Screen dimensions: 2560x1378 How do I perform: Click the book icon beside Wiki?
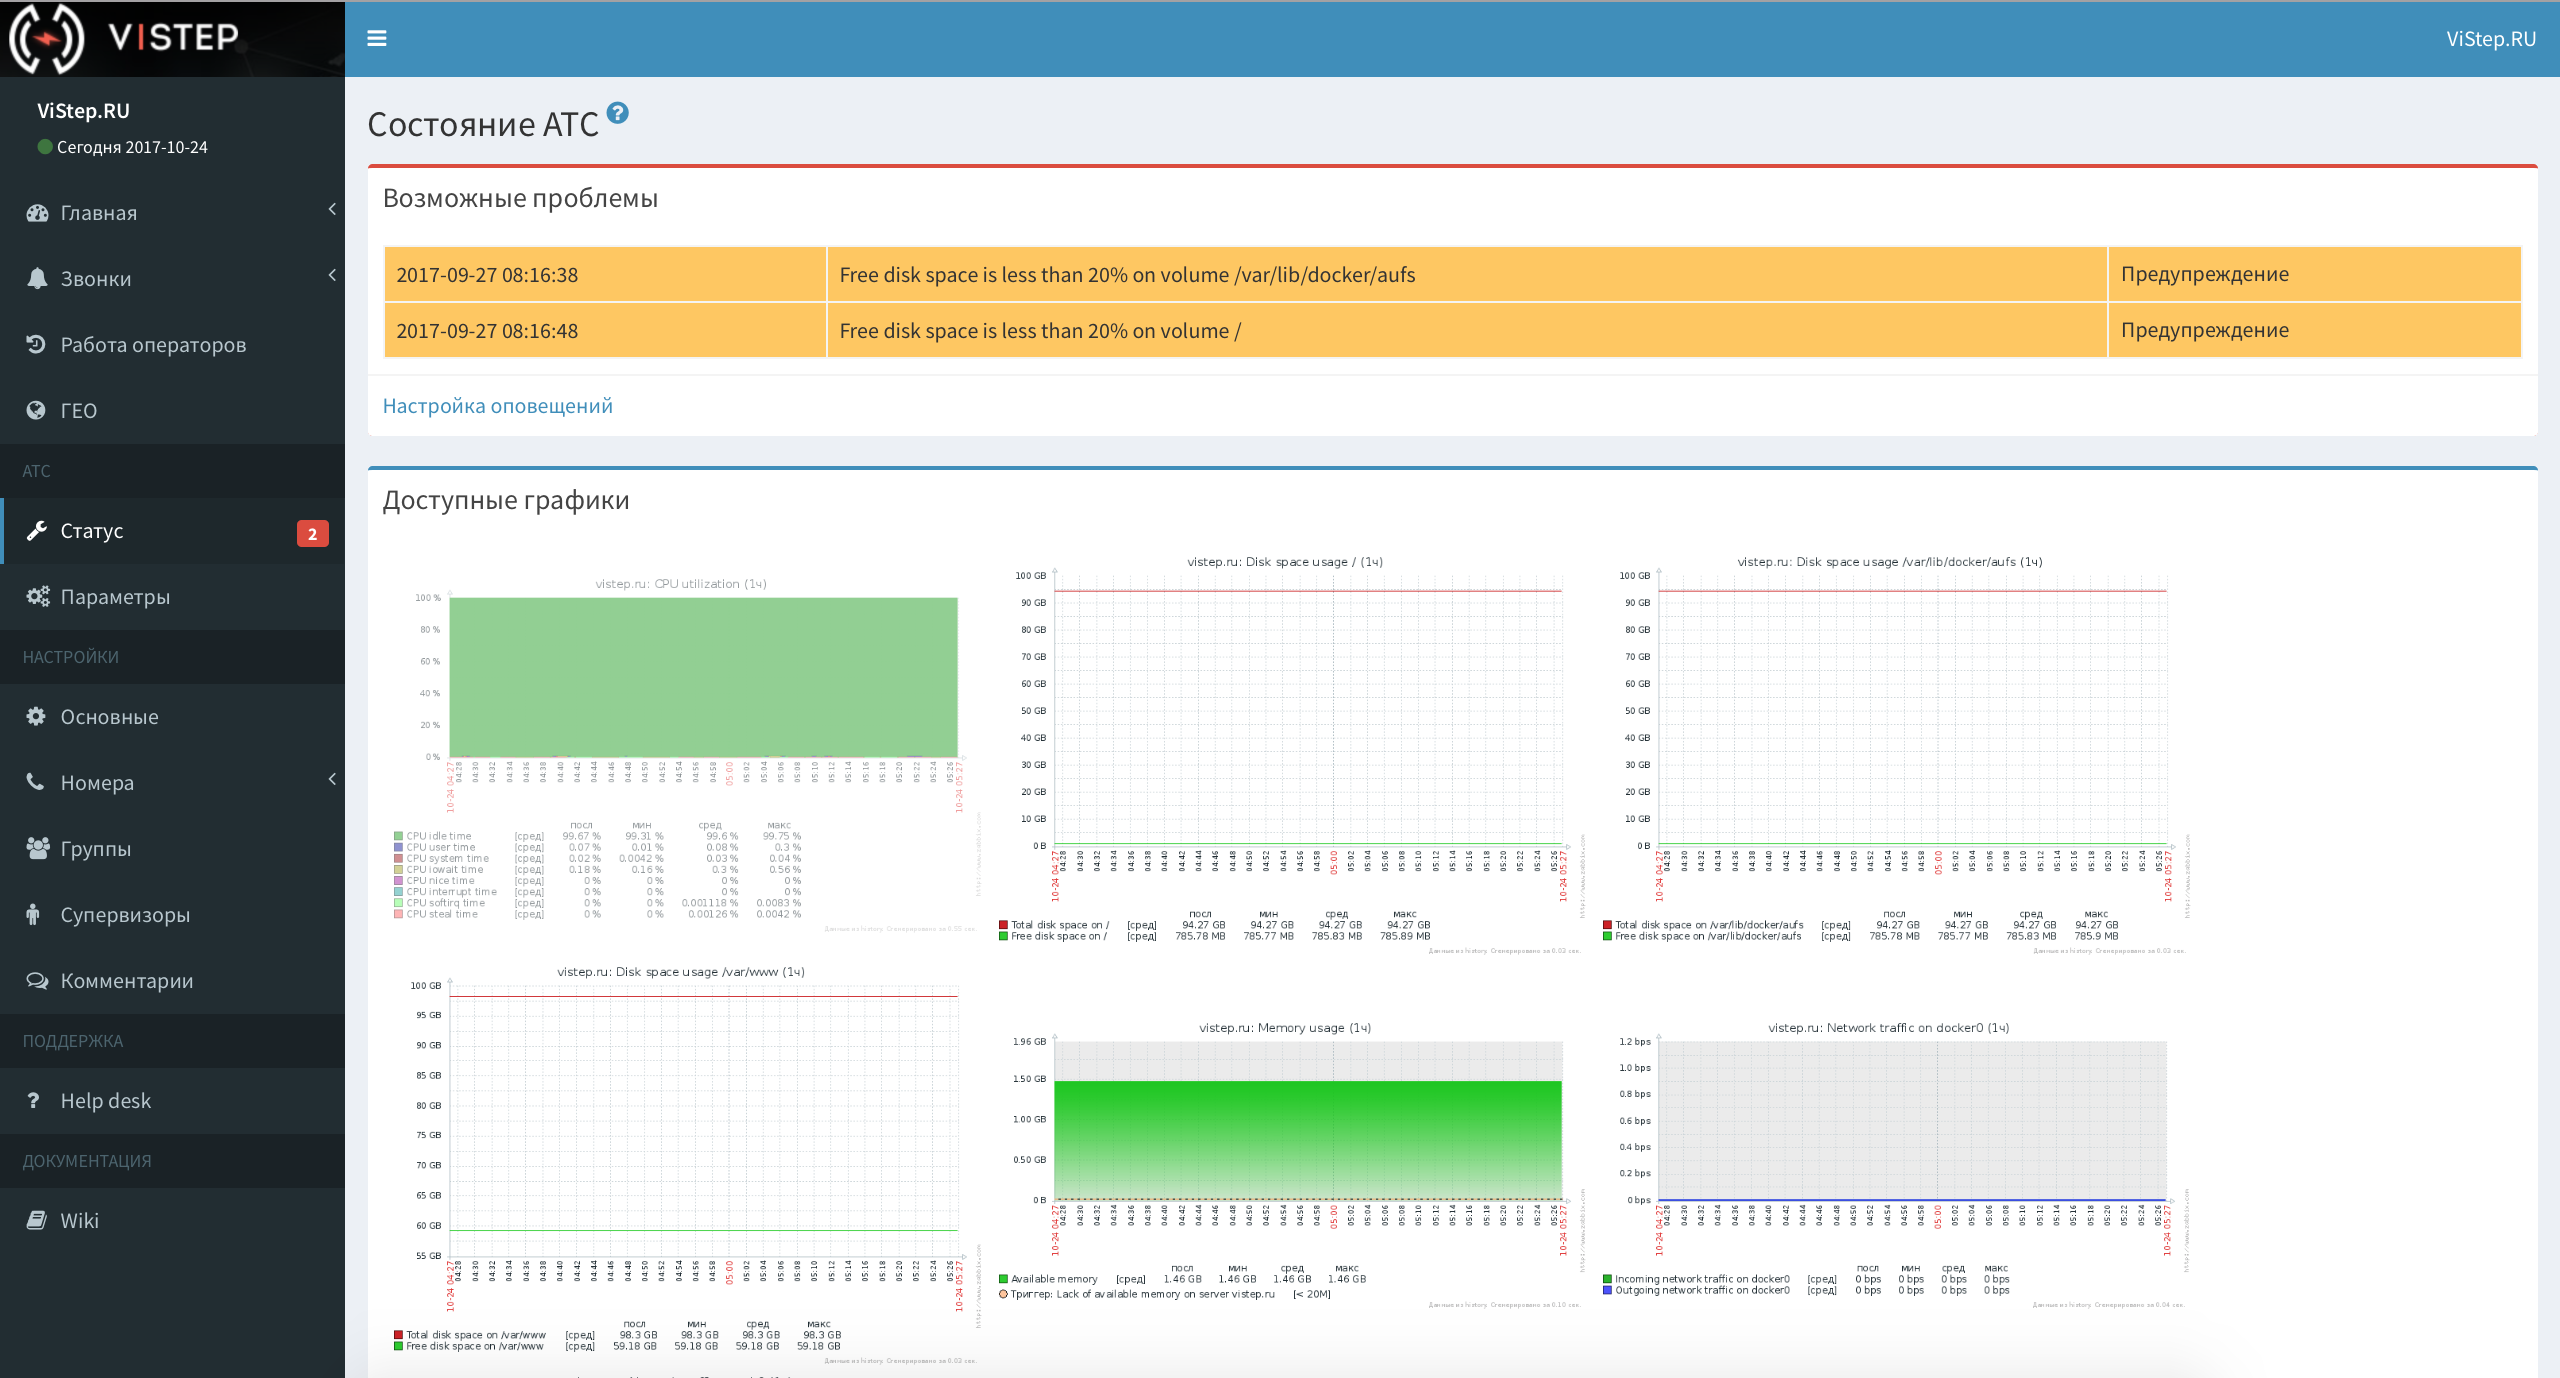(x=37, y=1220)
